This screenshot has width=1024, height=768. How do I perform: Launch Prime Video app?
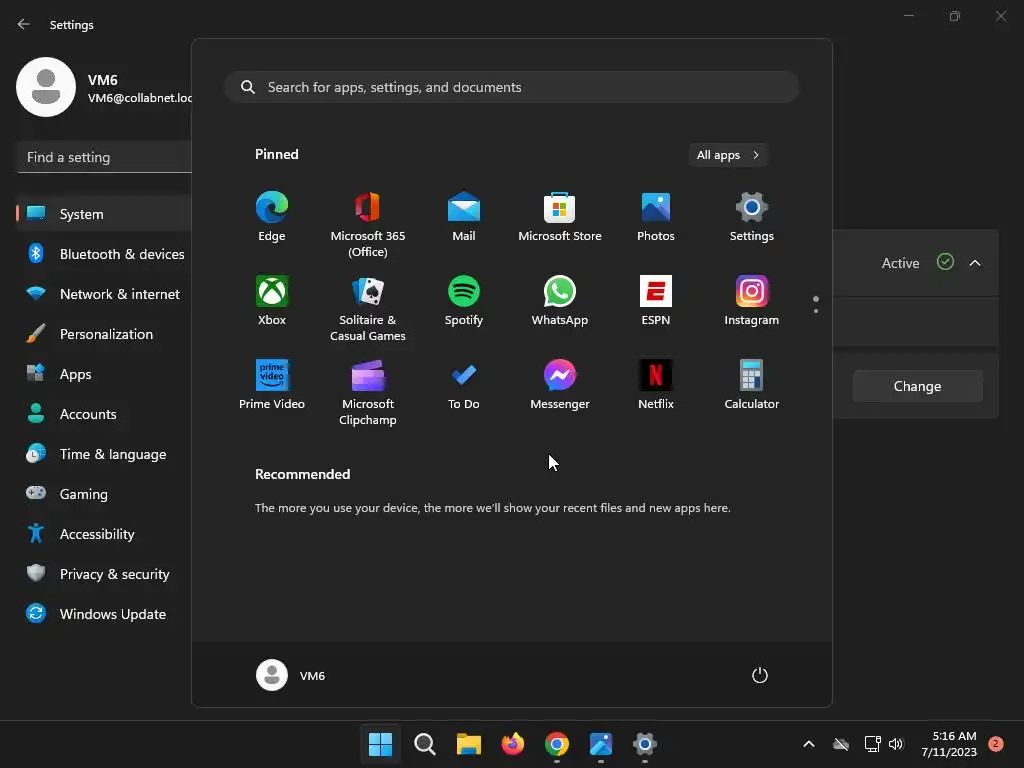pyautogui.click(x=272, y=385)
